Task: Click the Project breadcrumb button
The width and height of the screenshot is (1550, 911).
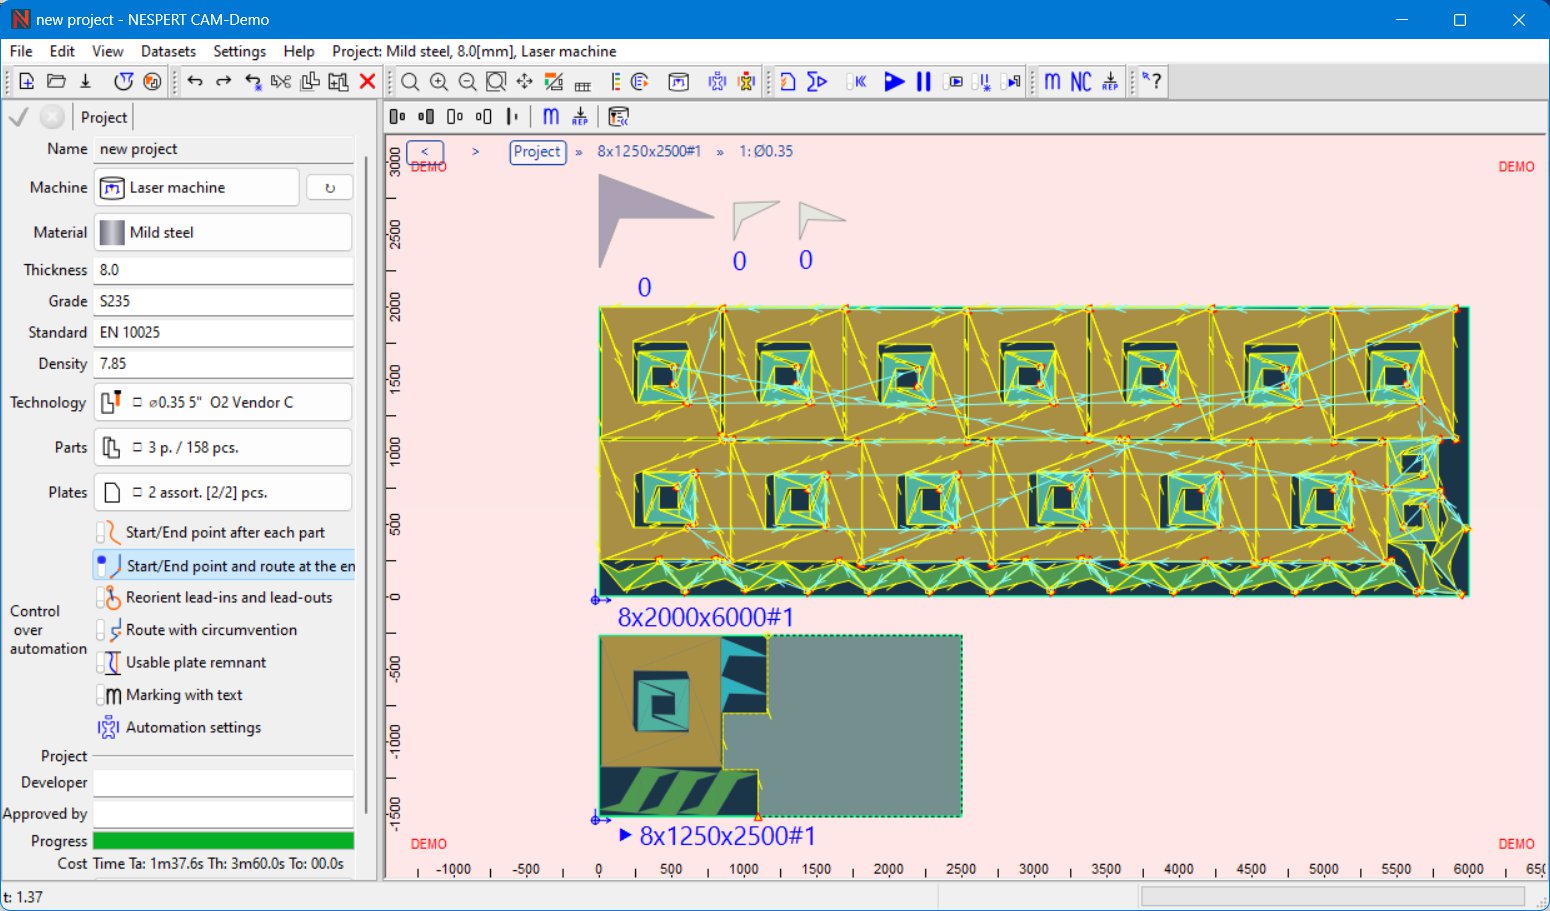Action: tap(538, 152)
